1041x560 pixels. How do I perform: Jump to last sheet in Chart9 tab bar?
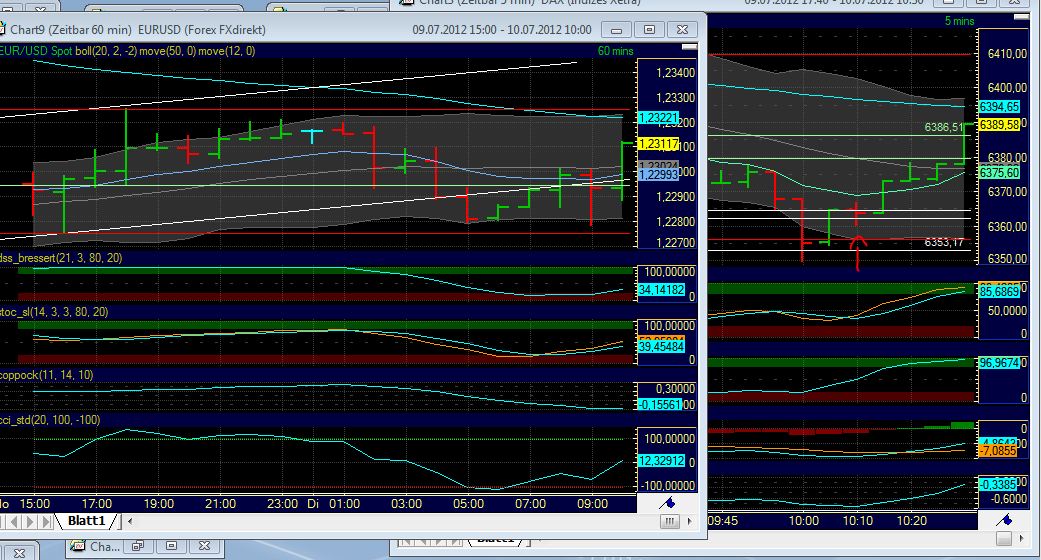click(x=45, y=521)
